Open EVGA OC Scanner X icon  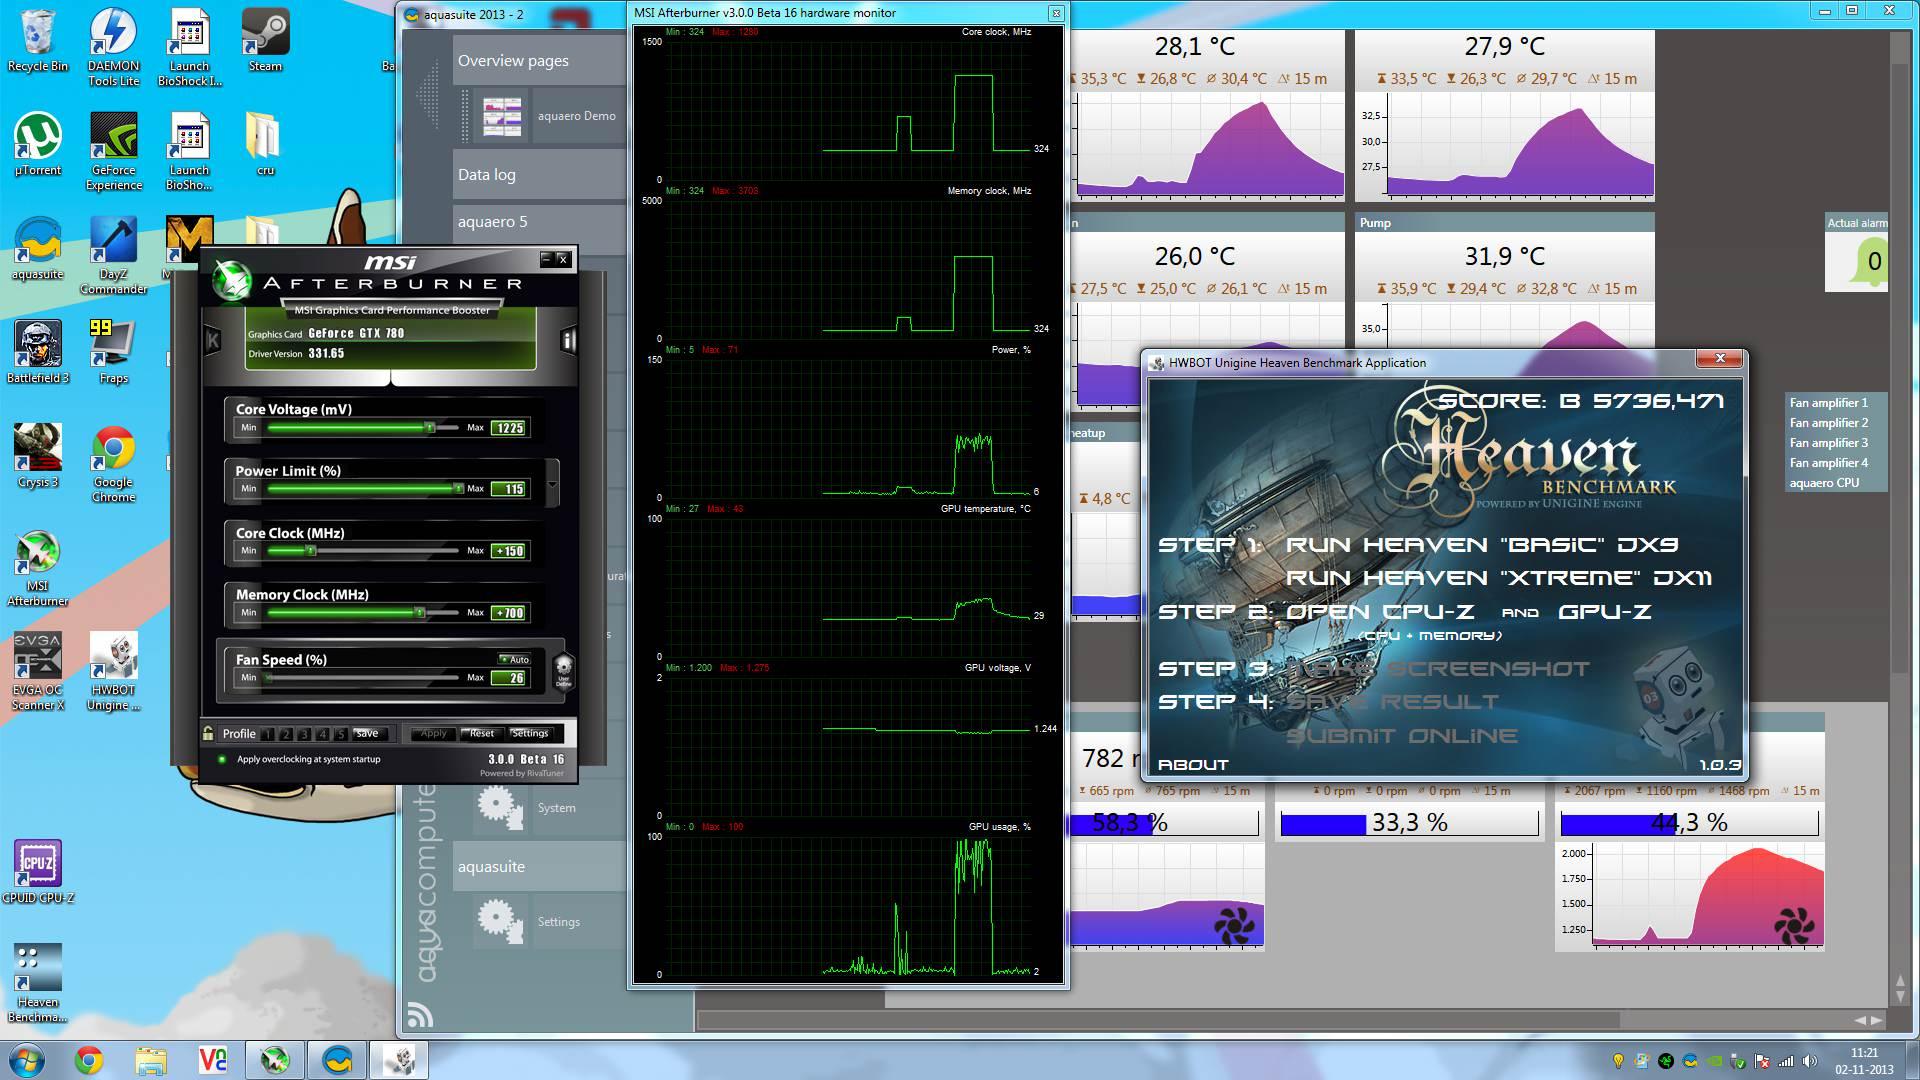click(37, 672)
